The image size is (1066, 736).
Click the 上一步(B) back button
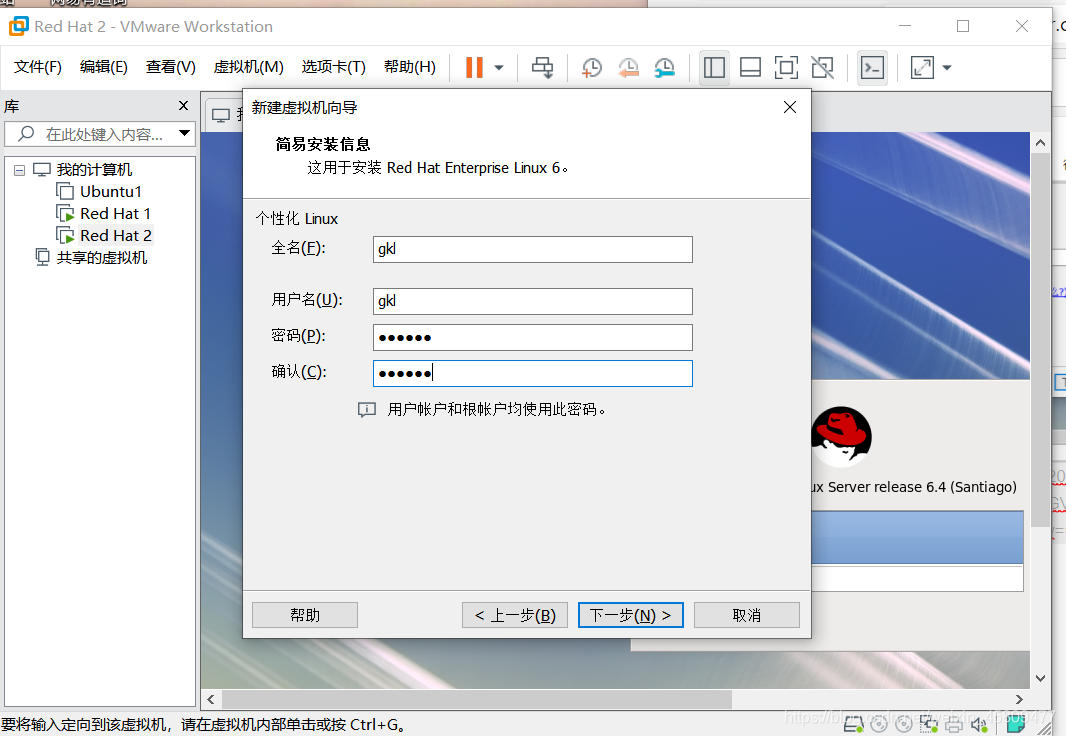(x=515, y=615)
